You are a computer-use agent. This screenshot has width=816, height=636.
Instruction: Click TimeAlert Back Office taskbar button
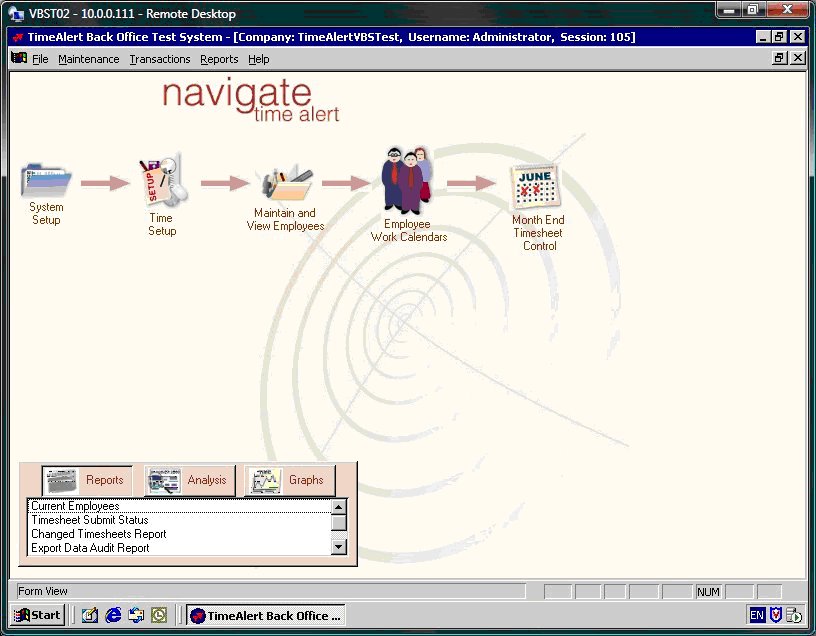pos(265,616)
